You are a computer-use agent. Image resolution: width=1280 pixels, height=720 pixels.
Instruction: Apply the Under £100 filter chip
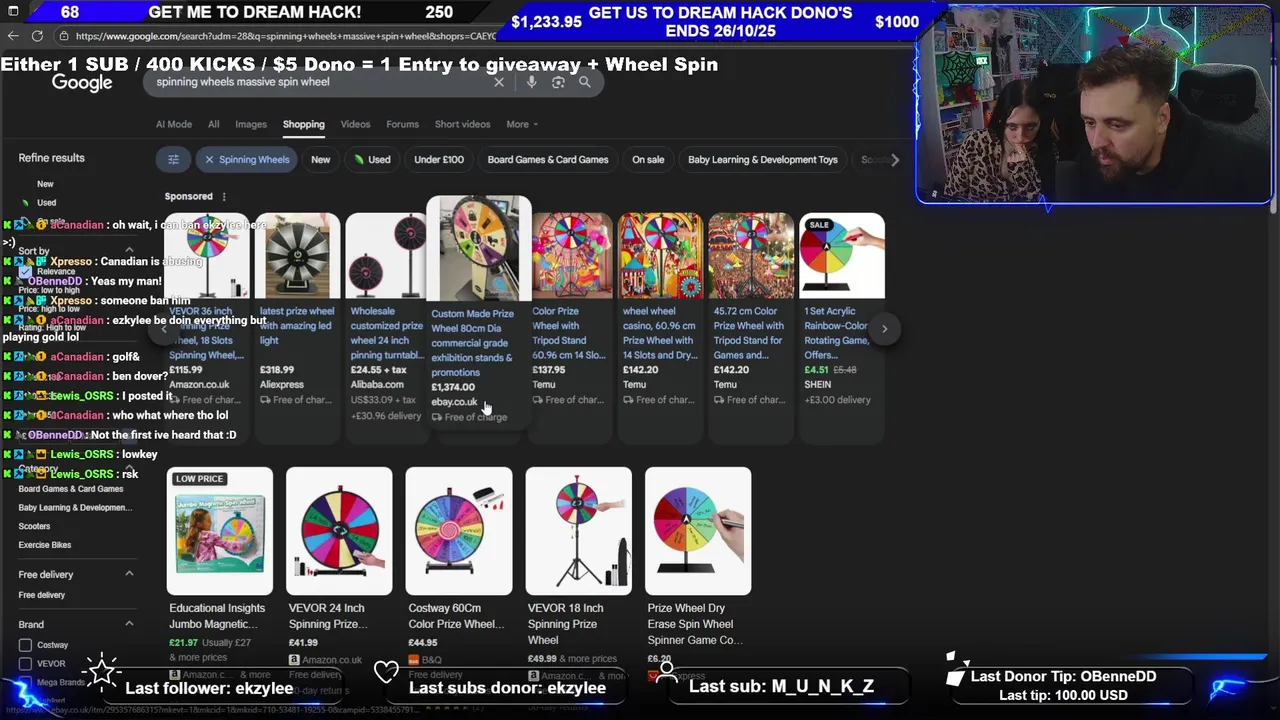coord(439,159)
